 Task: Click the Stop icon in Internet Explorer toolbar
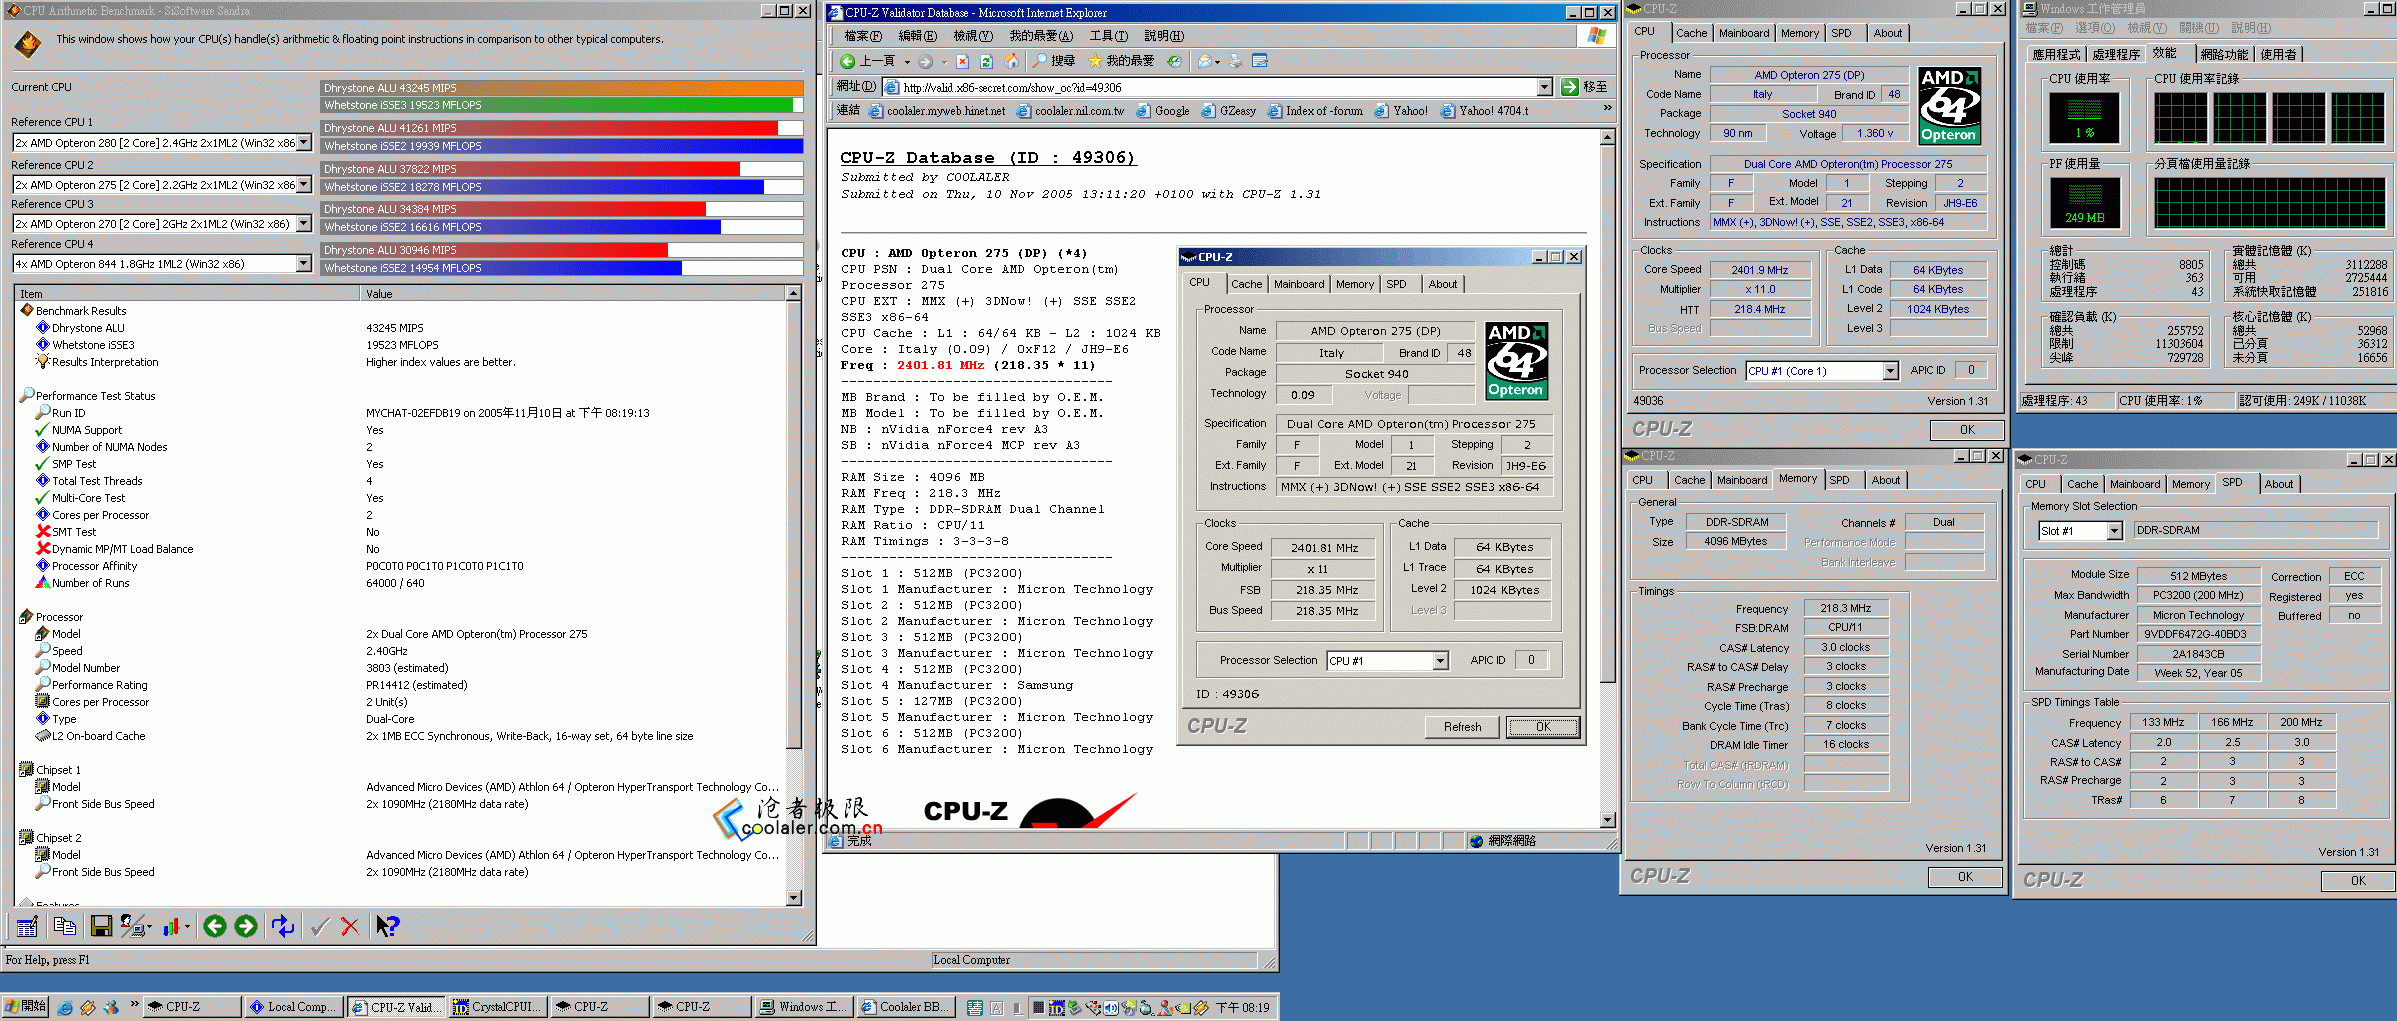(x=962, y=61)
